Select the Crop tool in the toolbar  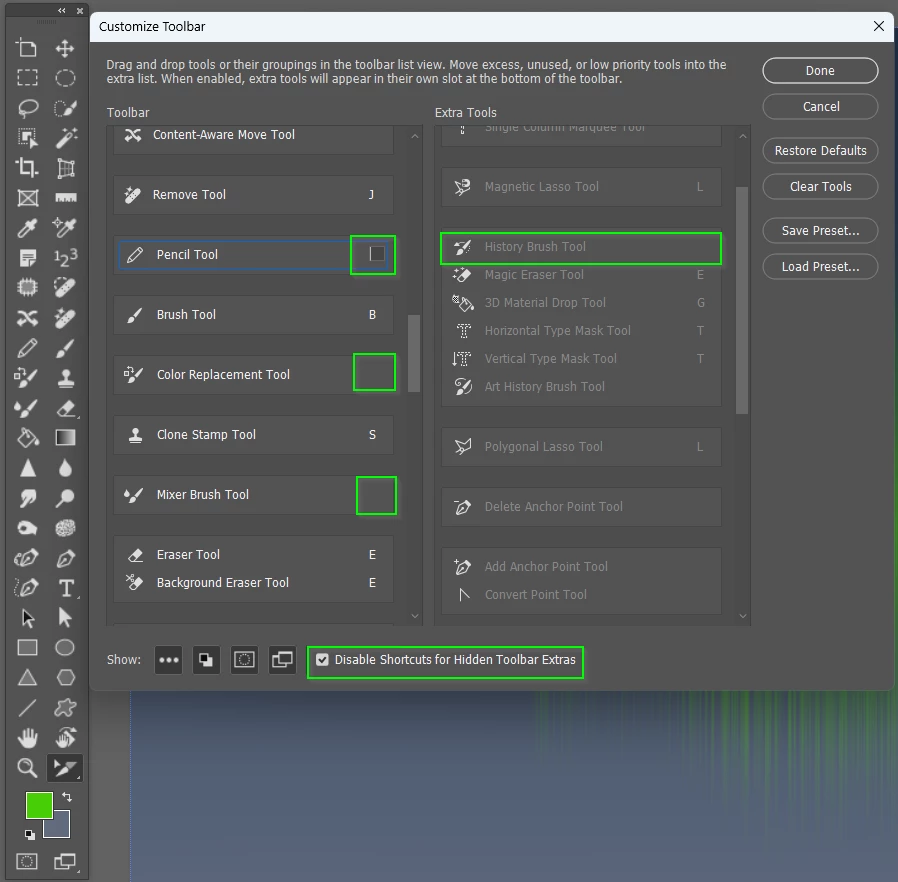27,168
